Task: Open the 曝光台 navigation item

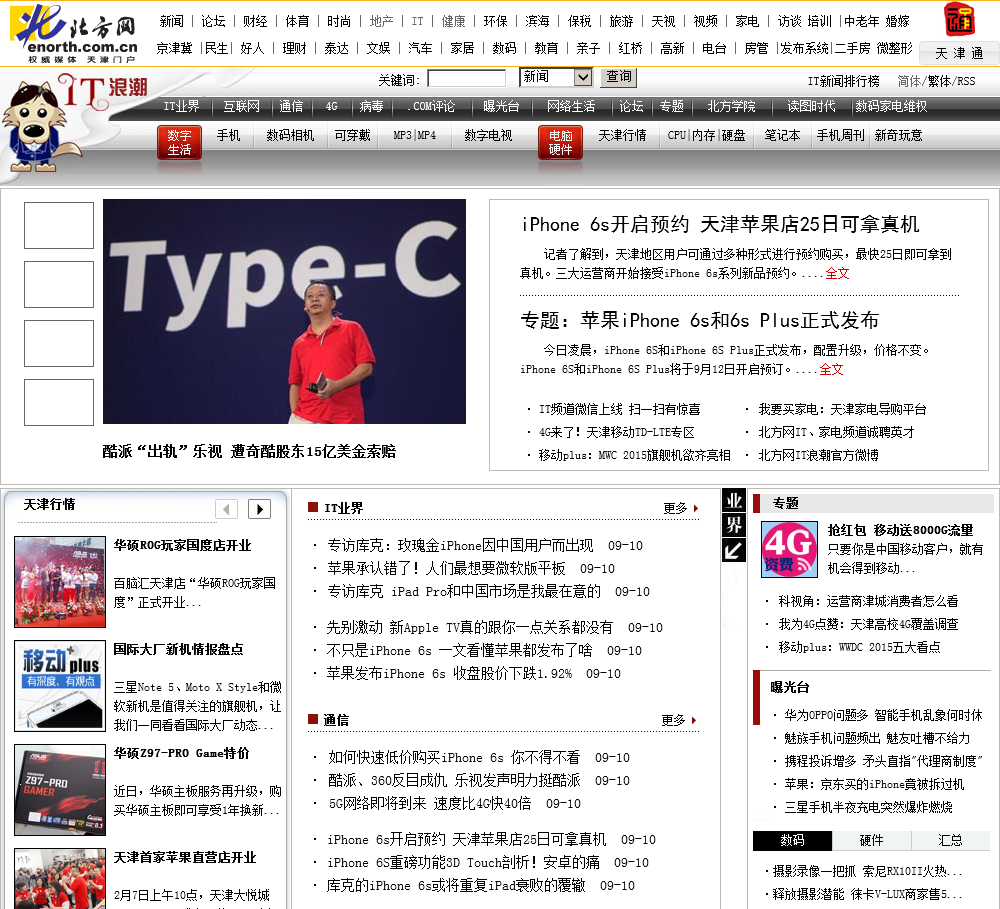Action: coord(501,107)
